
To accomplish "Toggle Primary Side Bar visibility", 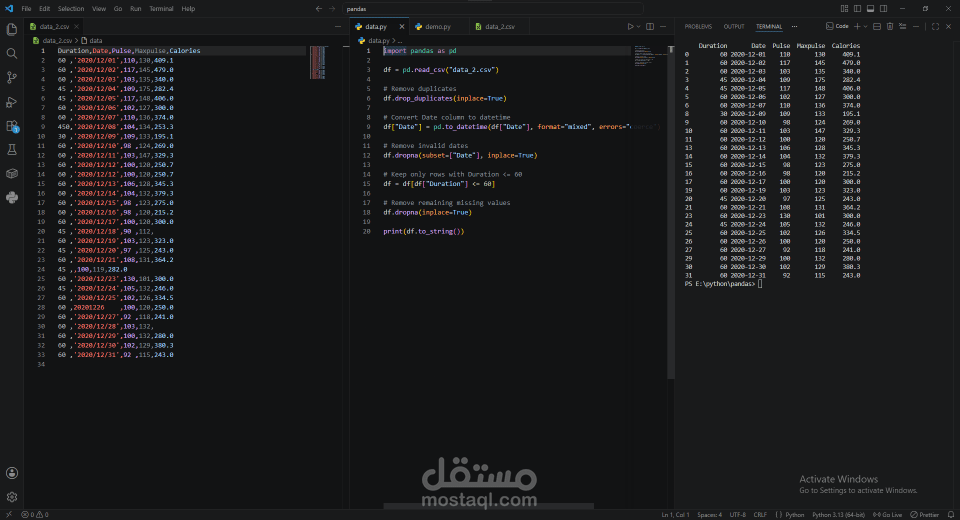I will [857, 9].
